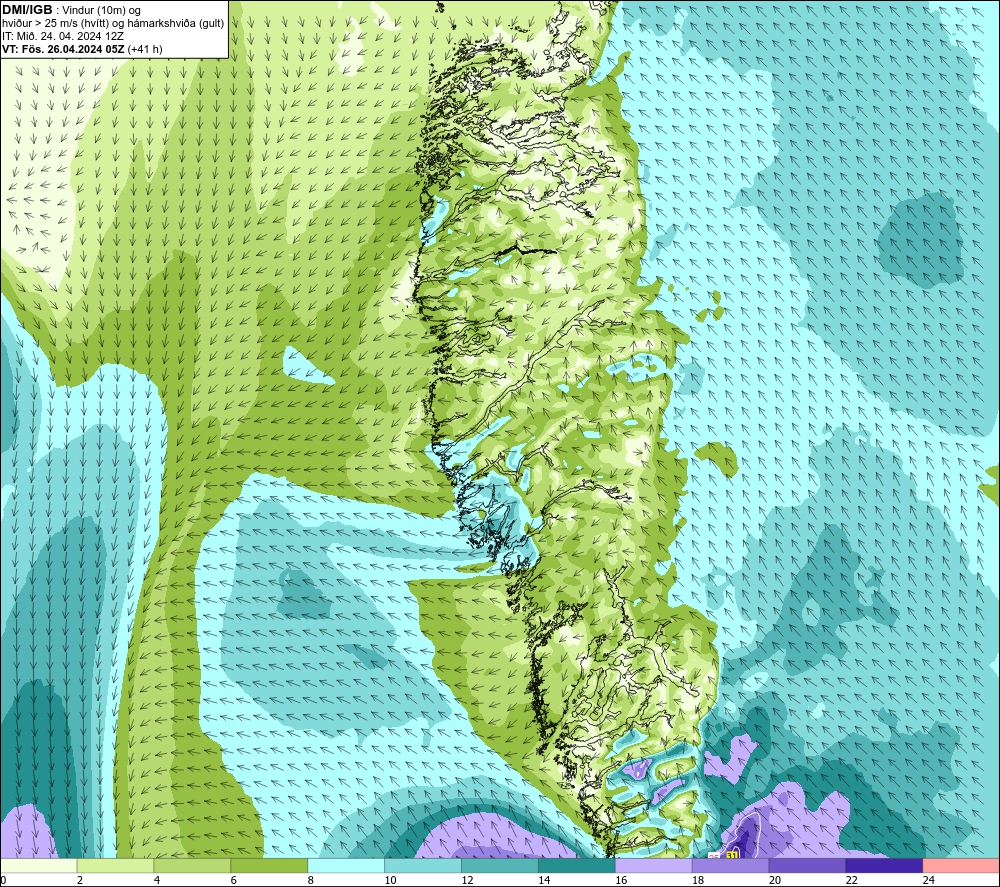
Task: Select the 4–6 m/s green legend swatch
Action: (192, 866)
